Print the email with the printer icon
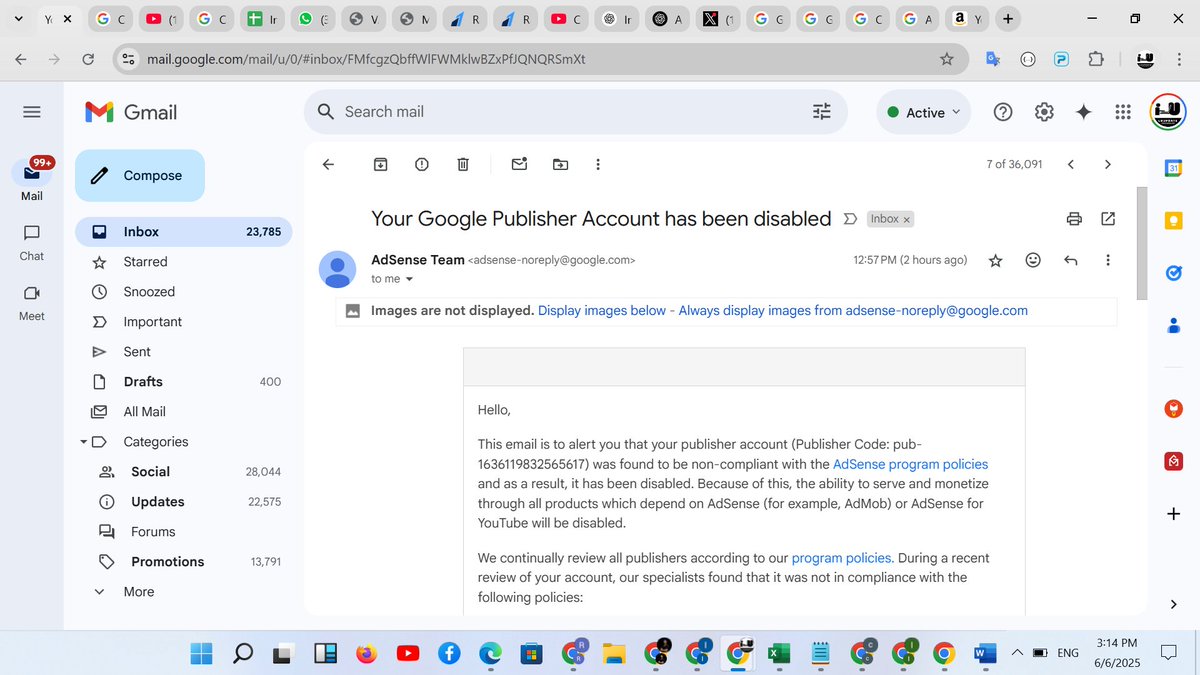This screenshot has width=1200, height=675. (1074, 218)
